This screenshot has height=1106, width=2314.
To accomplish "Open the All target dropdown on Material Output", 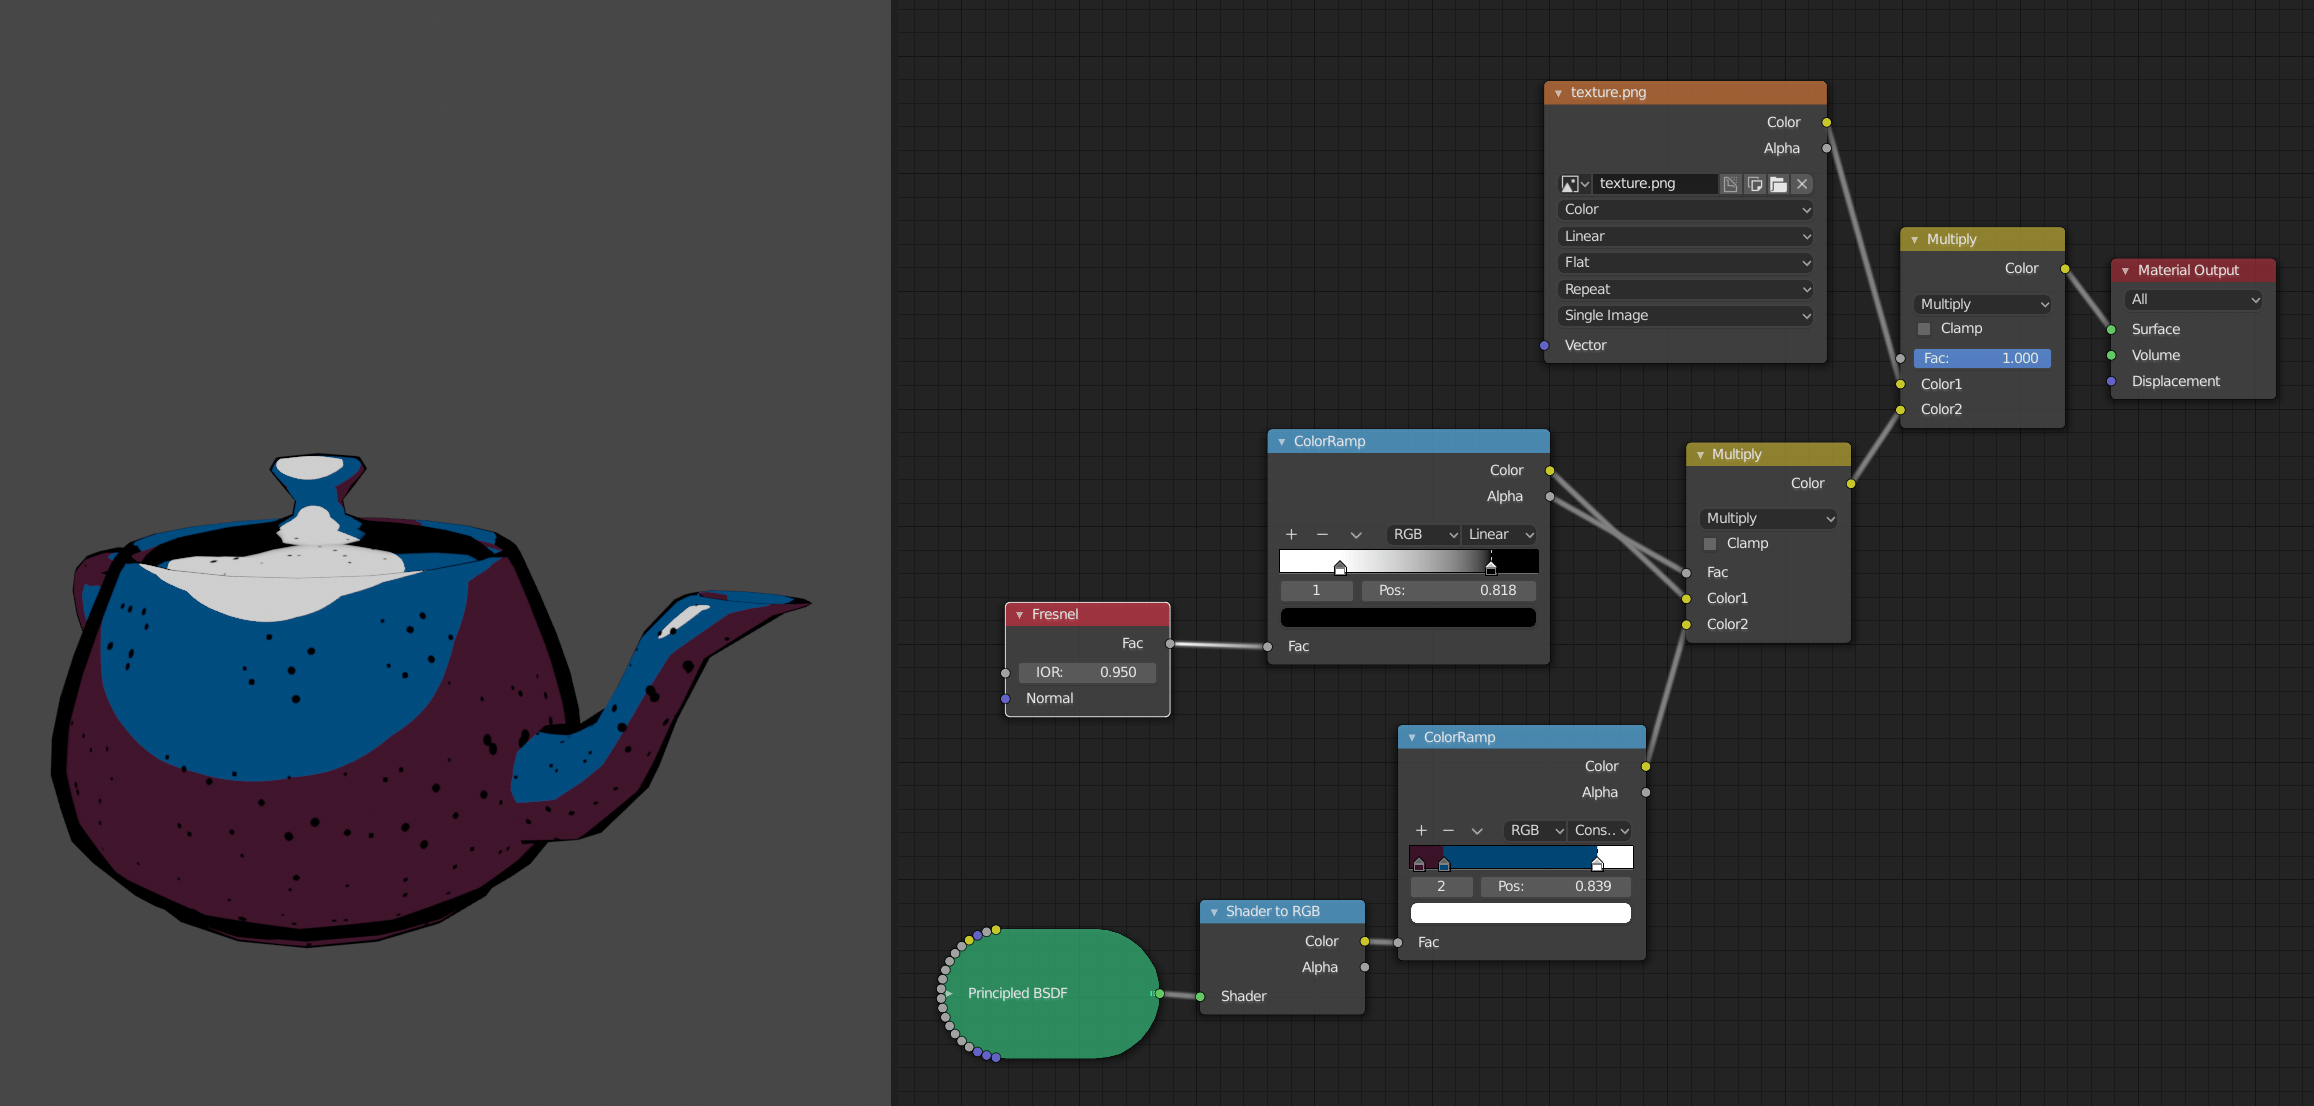I will click(x=2192, y=299).
